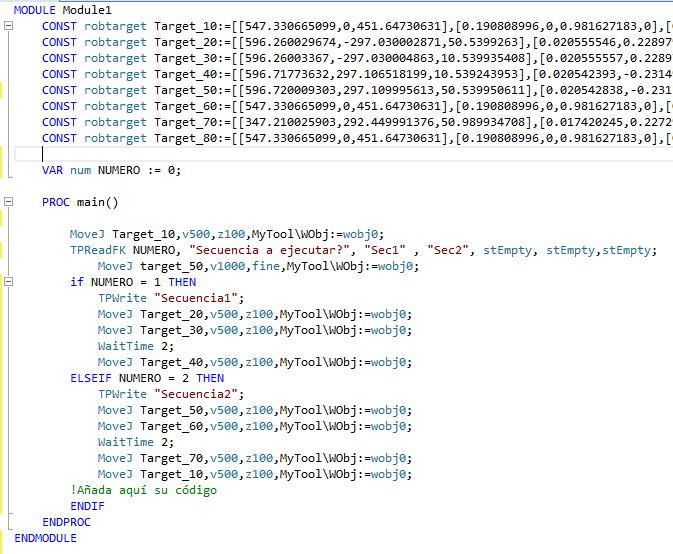Click the first 'WaitTime 2;' line
Viewport: 673px width, 554px height.
136,346
